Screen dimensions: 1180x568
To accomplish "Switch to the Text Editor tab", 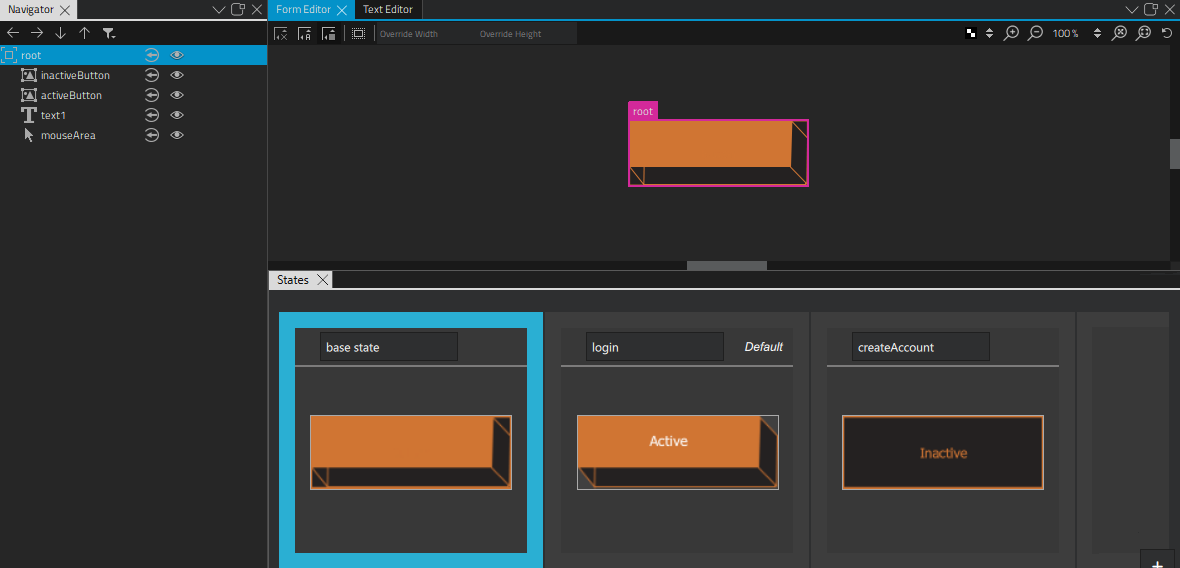I will tap(387, 9).
